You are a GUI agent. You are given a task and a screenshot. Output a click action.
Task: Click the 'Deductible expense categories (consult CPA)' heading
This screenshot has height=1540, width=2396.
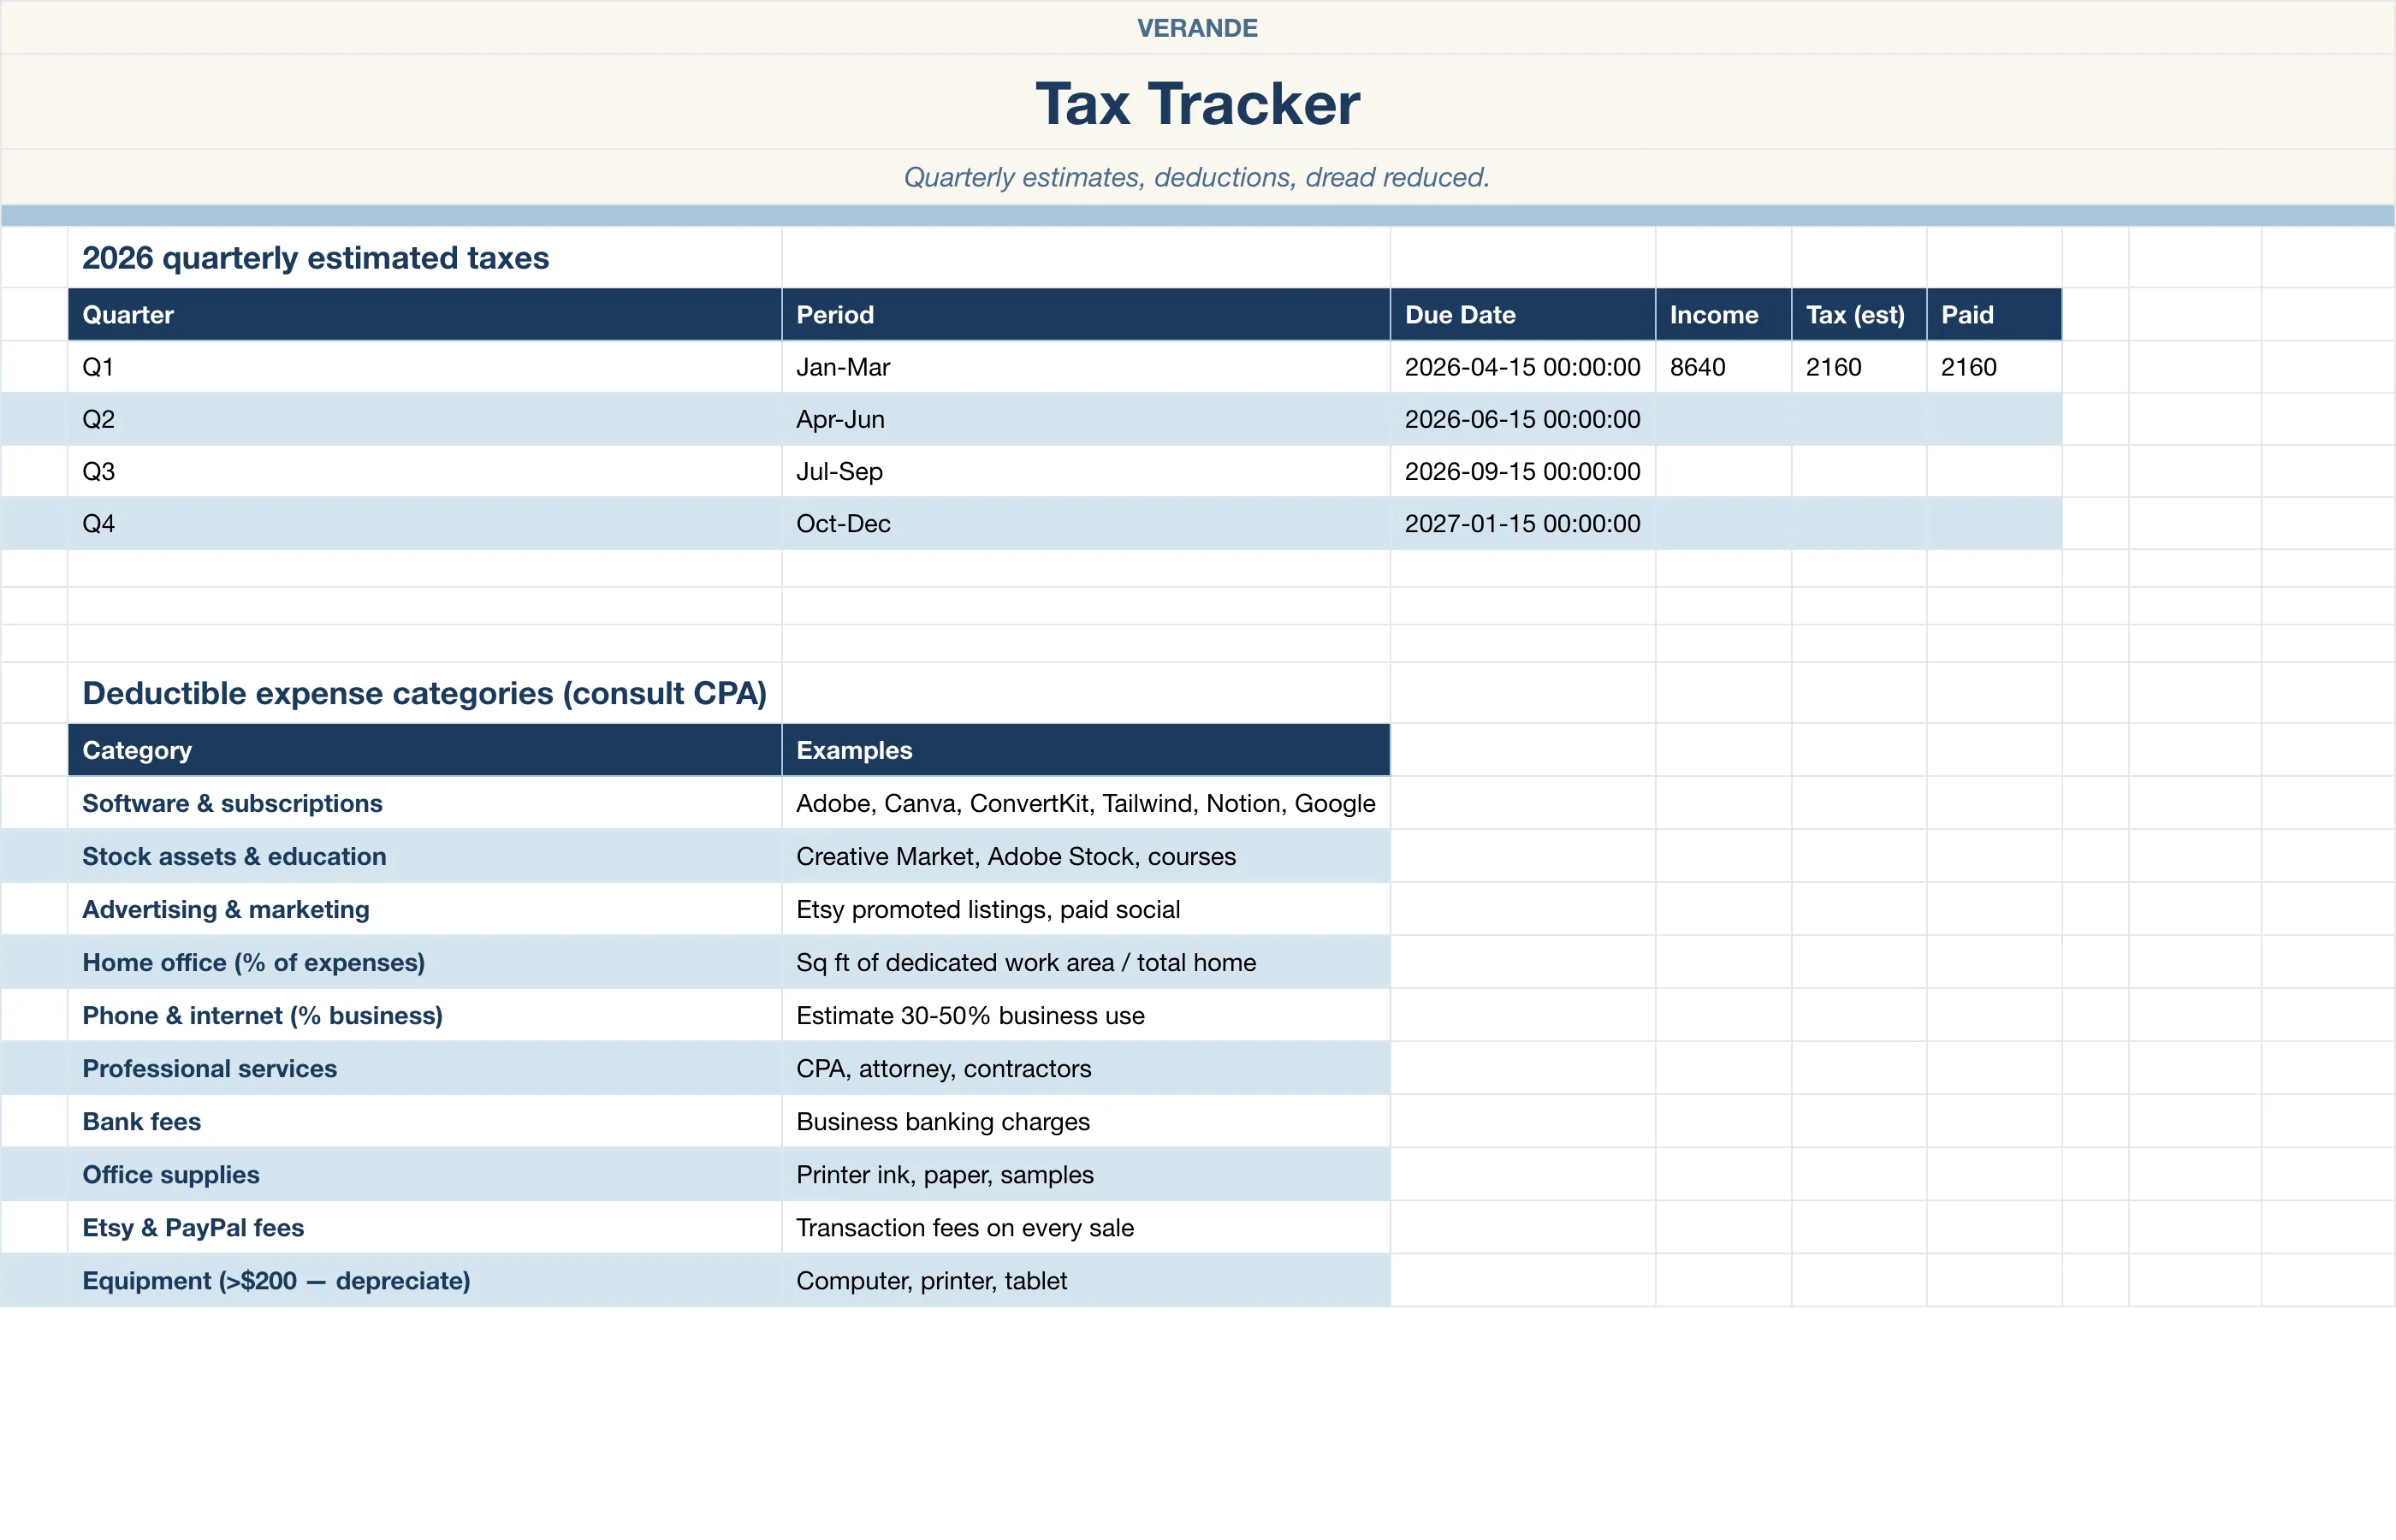[425, 693]
